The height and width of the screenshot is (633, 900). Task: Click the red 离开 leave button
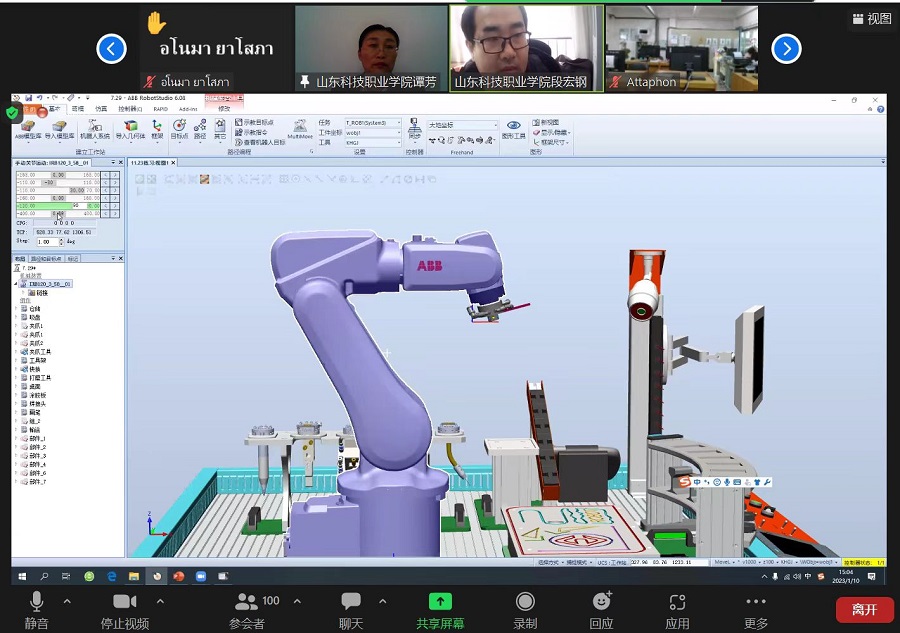click(x=864, y=609)
